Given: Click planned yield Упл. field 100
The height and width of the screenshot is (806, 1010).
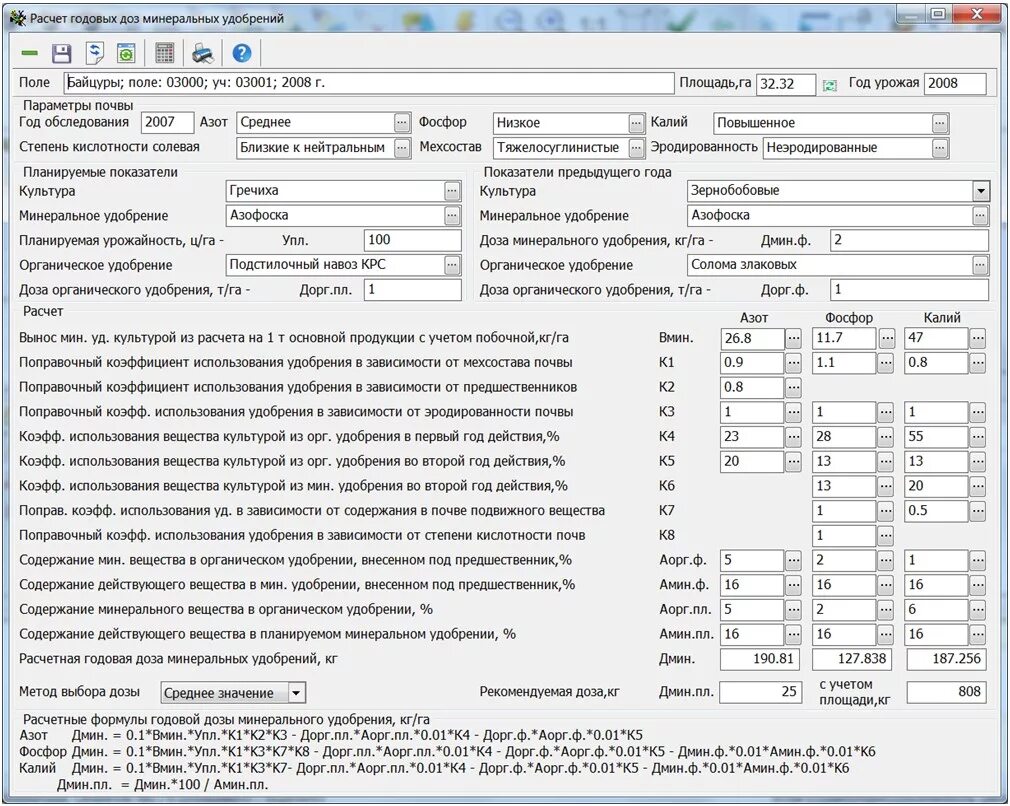Looking at the screenshot, I should pos(412,240).
